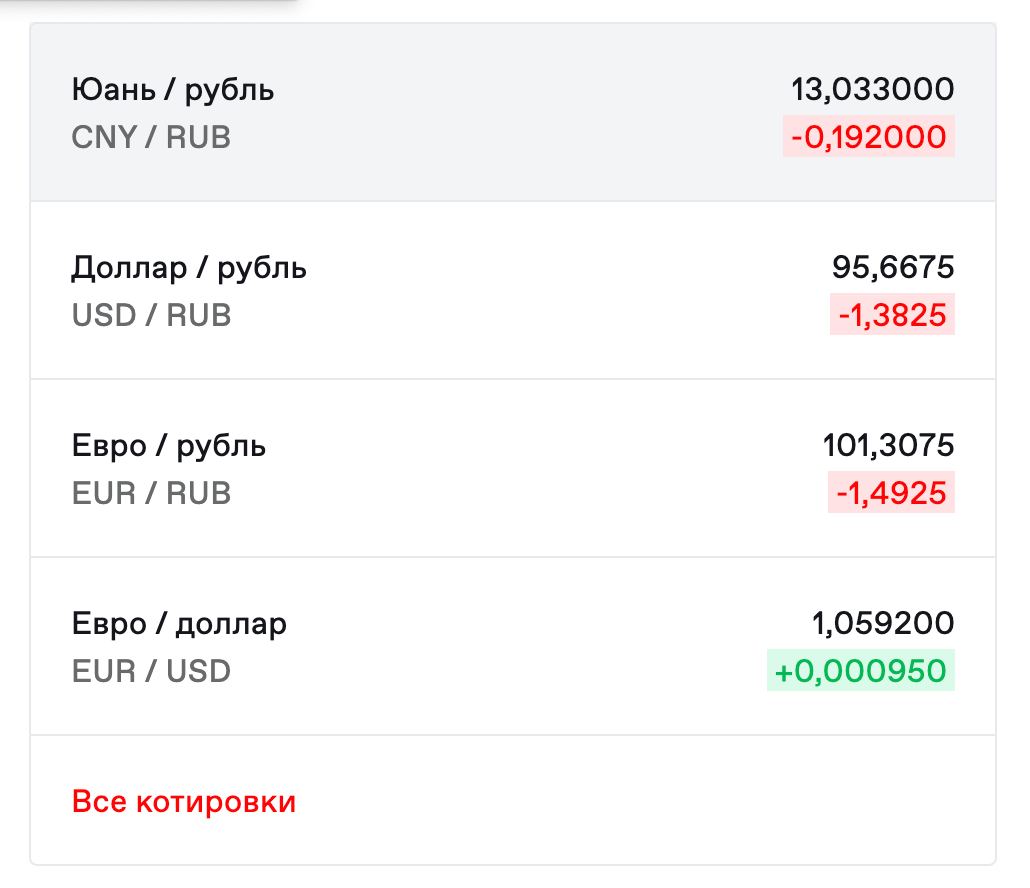The image size is (1030, 888).
Task: Open the Все котировки link
Action: click(x=184, y=802)
